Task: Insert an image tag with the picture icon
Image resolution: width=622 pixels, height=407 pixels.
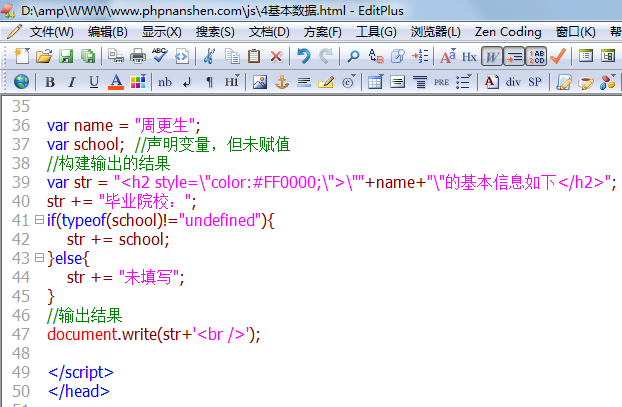Action: 260,82
